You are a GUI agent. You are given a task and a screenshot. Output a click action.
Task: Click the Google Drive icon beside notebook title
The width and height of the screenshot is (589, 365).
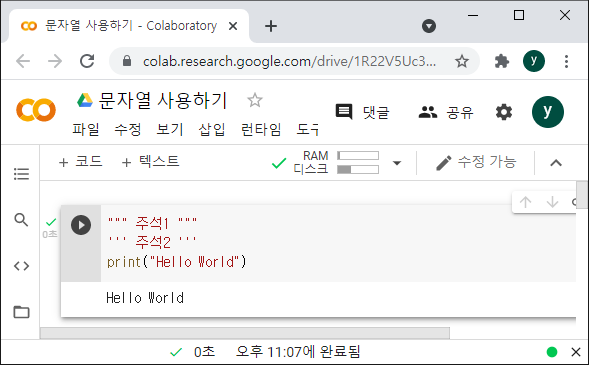[x=85, y=100]
